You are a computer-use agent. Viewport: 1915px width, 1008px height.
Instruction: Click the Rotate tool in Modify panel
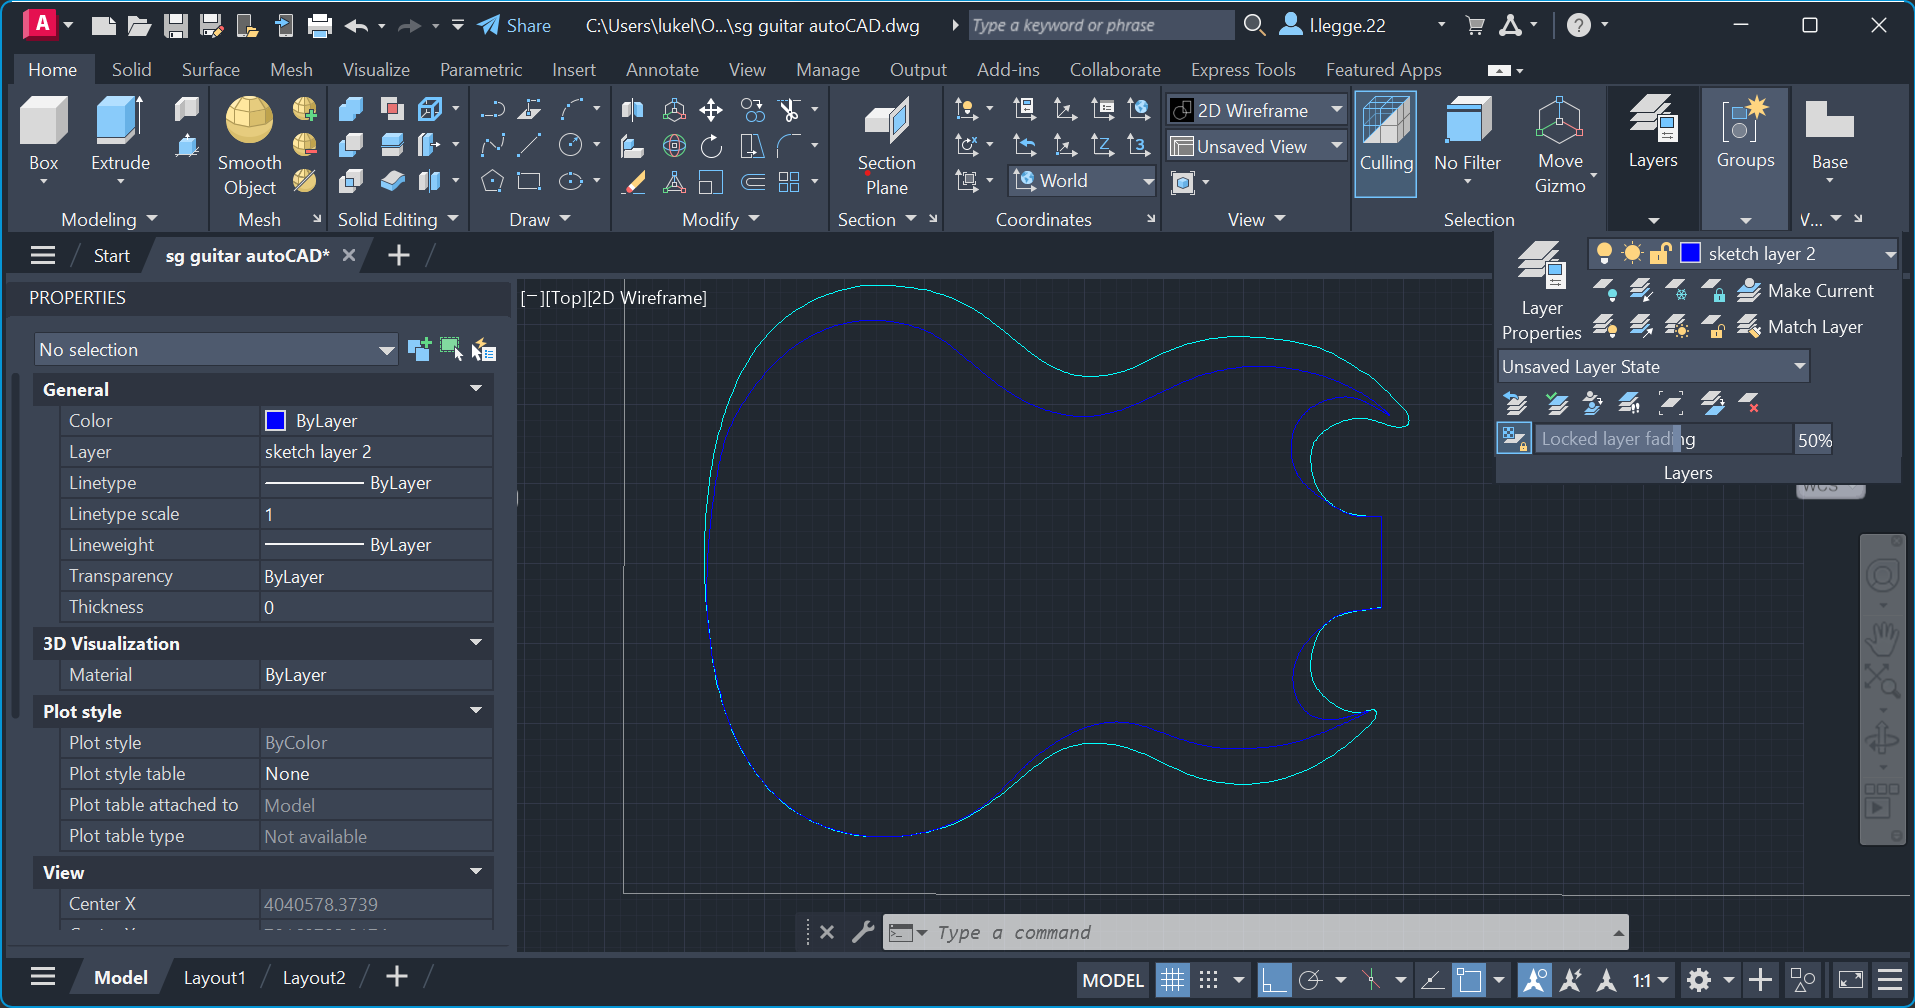(x=711, y=146)
